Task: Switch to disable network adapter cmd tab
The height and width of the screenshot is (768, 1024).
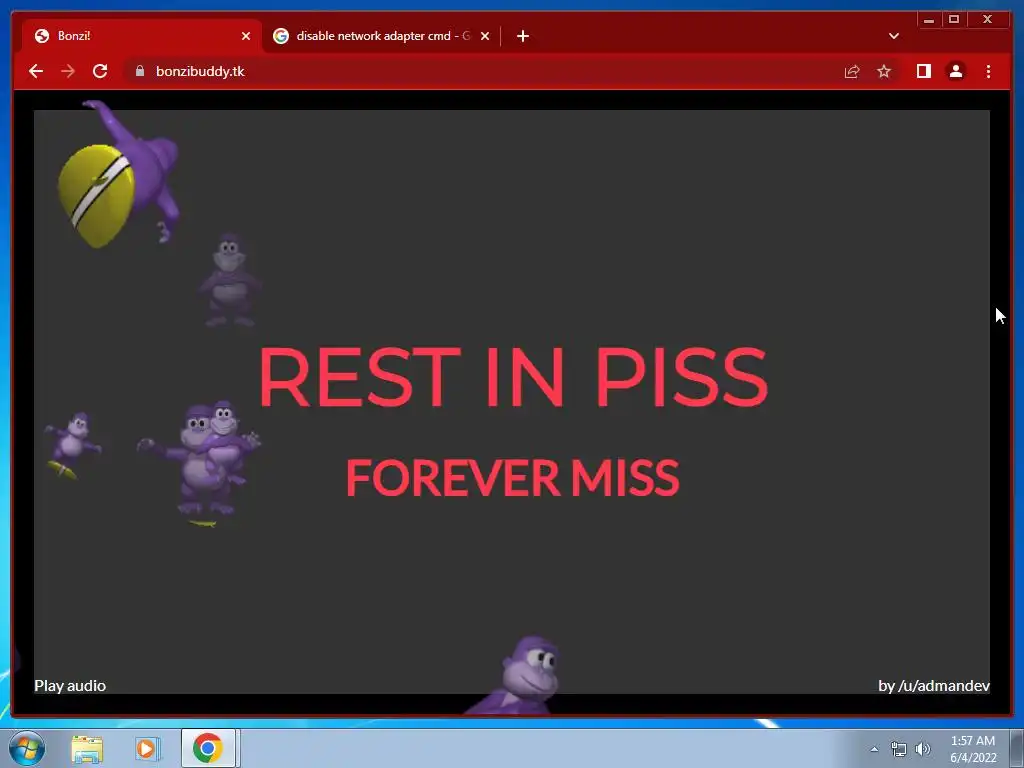Action: coord(382,36)
